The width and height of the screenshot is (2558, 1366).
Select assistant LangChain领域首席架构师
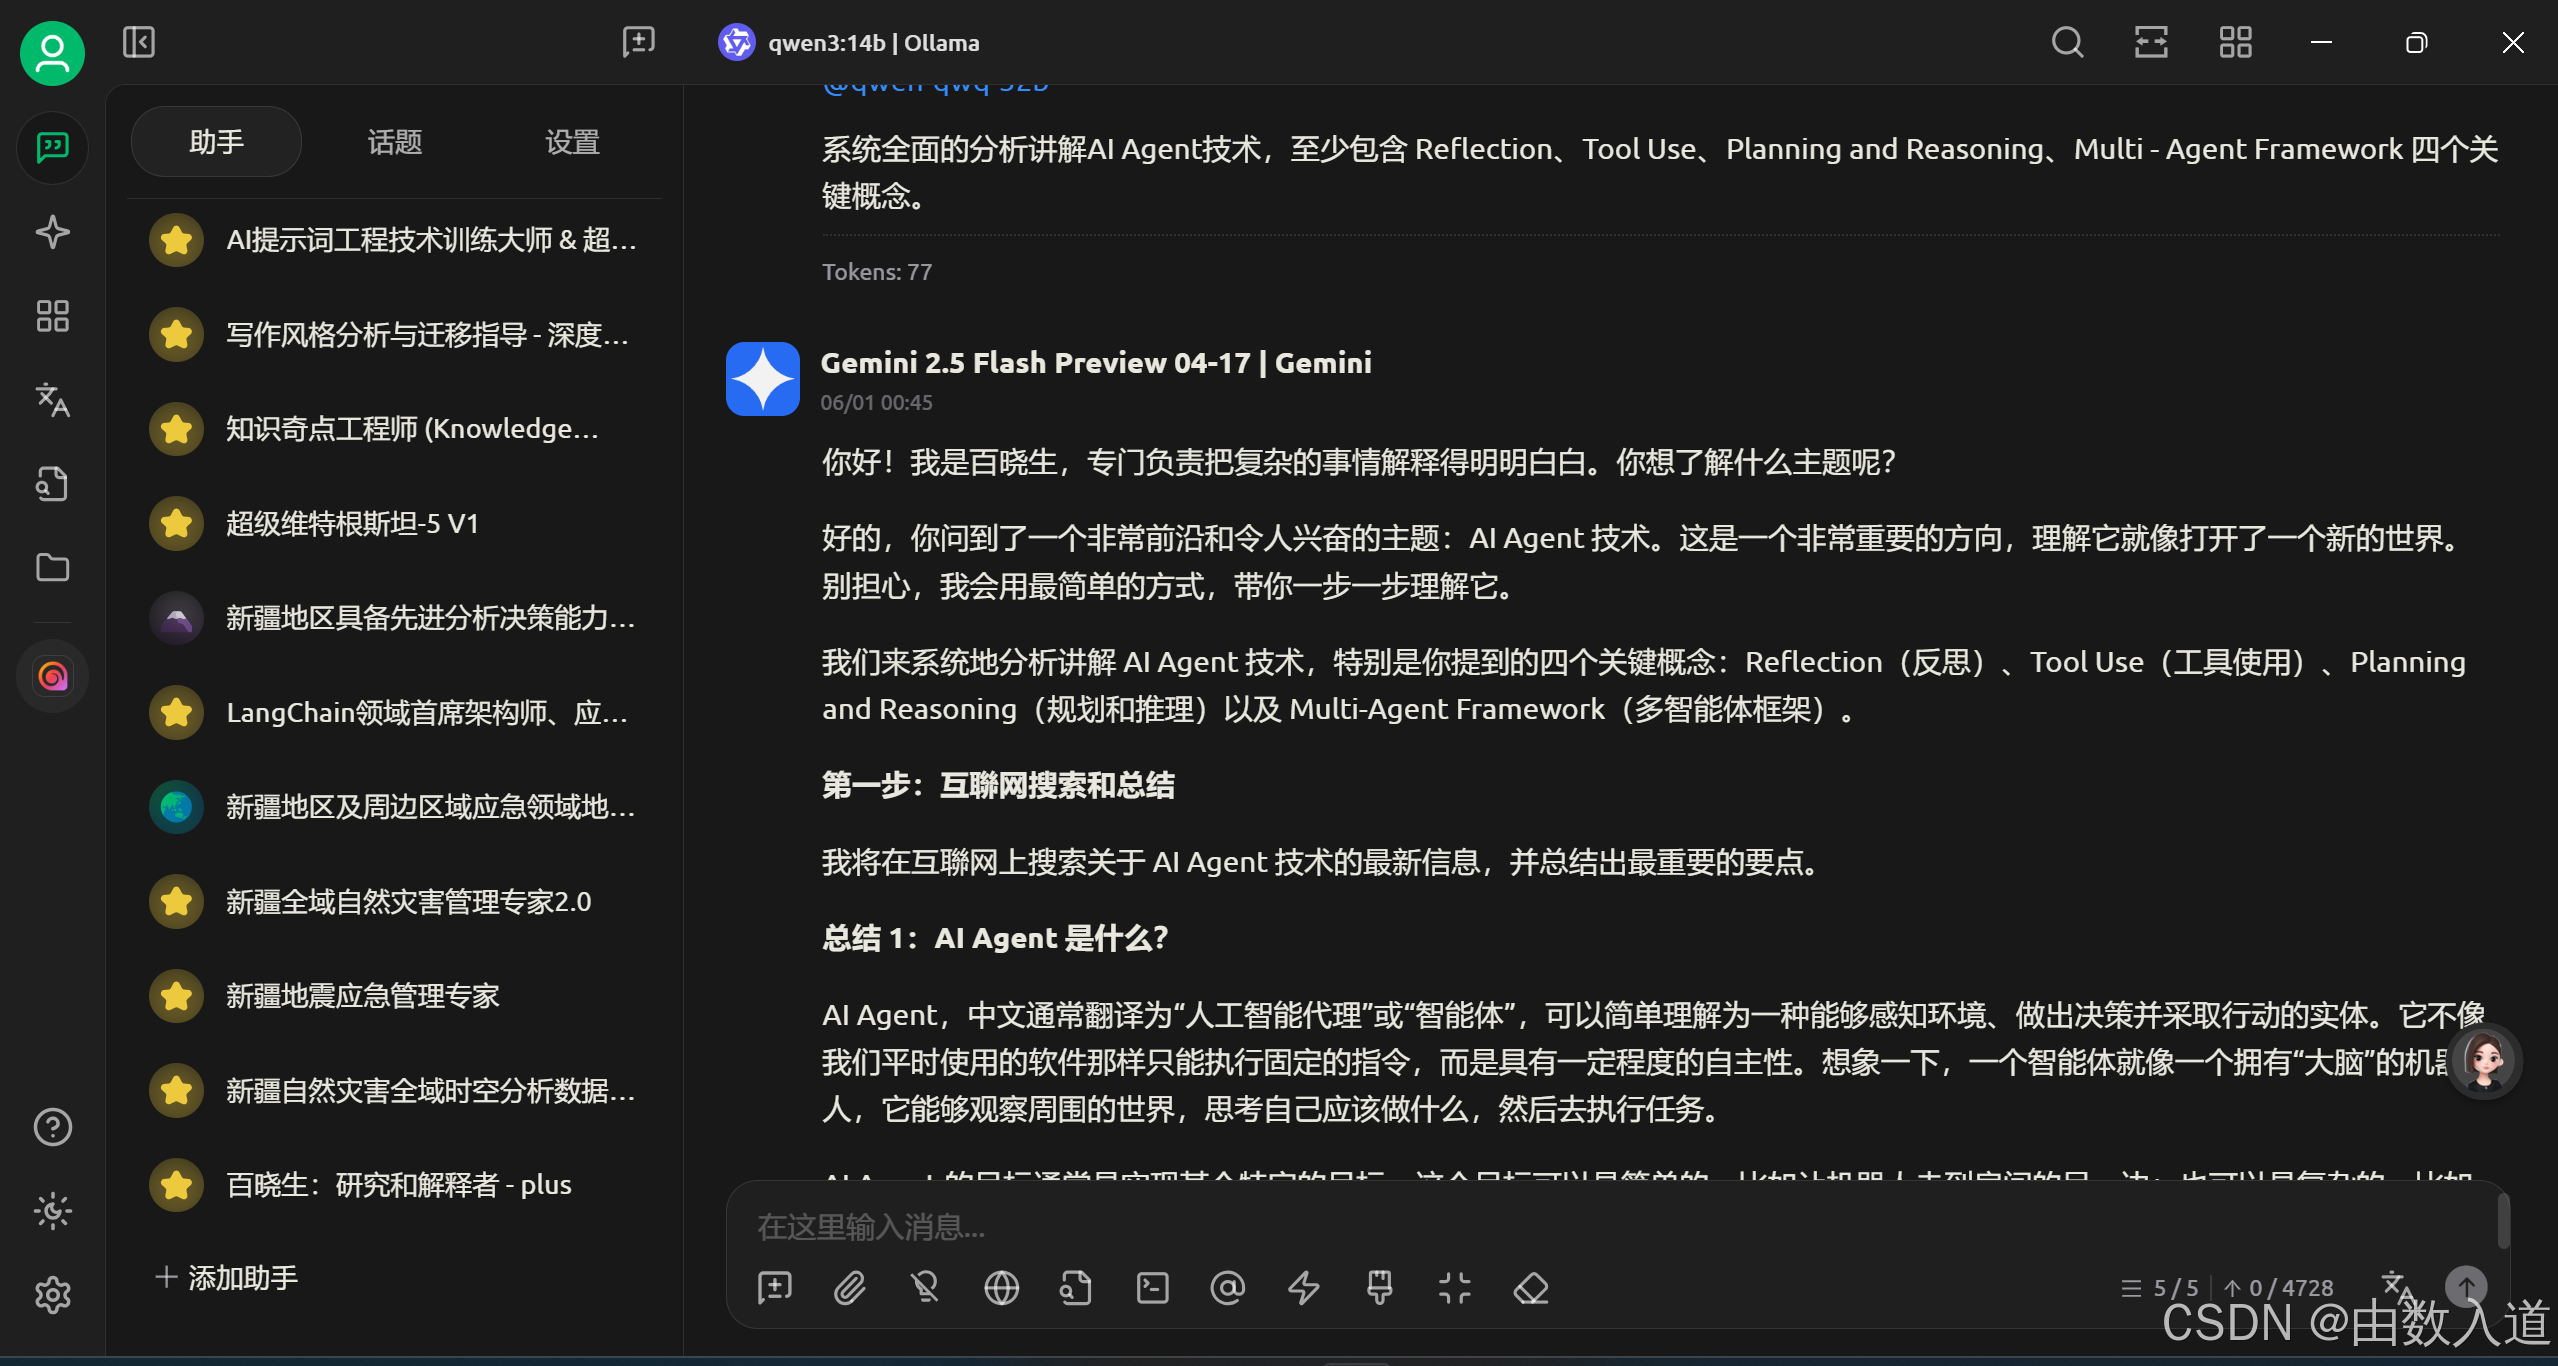[x=394, y=712]
